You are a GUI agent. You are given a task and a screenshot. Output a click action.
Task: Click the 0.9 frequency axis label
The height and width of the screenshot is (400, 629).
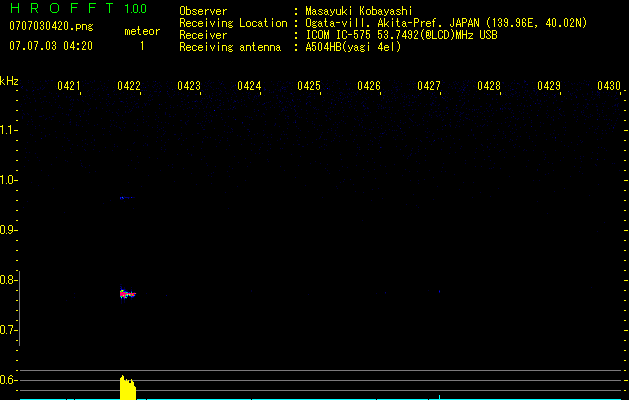tap(7, 230)
